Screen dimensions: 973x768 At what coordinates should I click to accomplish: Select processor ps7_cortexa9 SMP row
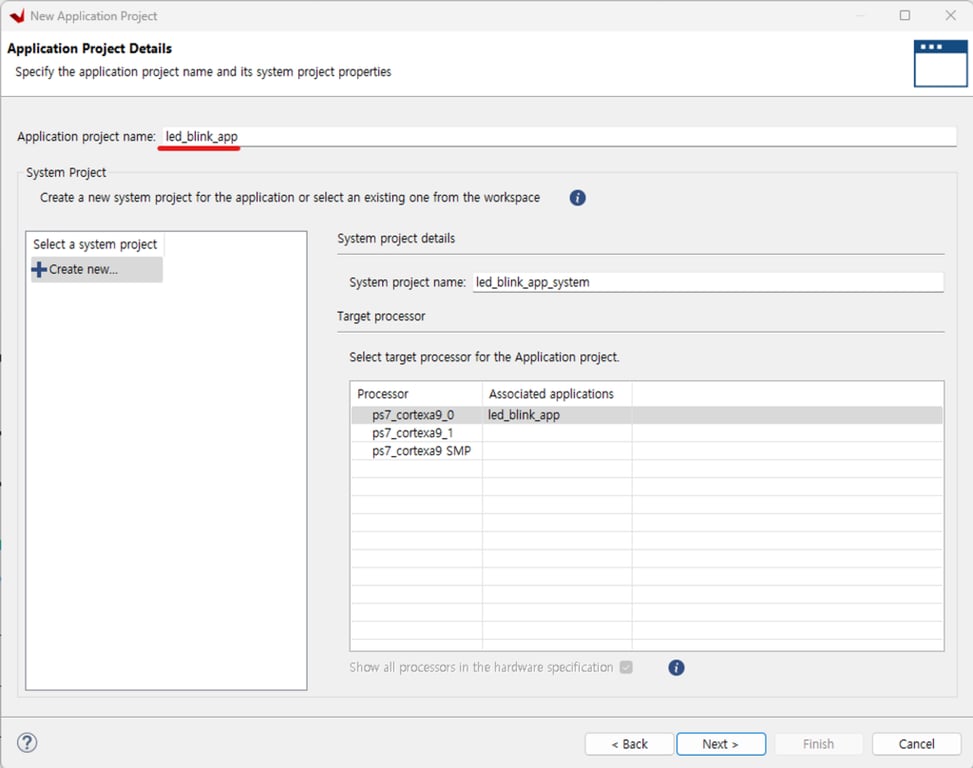[x=647, y=451]
